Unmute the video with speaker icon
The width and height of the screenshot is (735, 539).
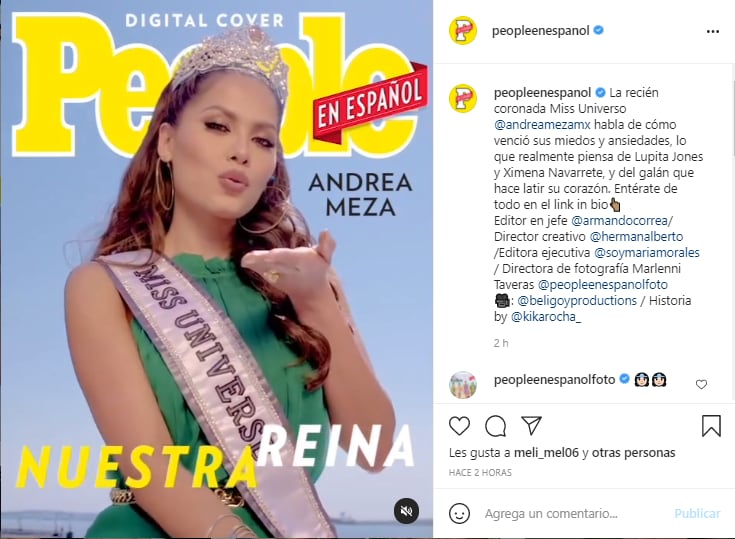click(406, 511)
